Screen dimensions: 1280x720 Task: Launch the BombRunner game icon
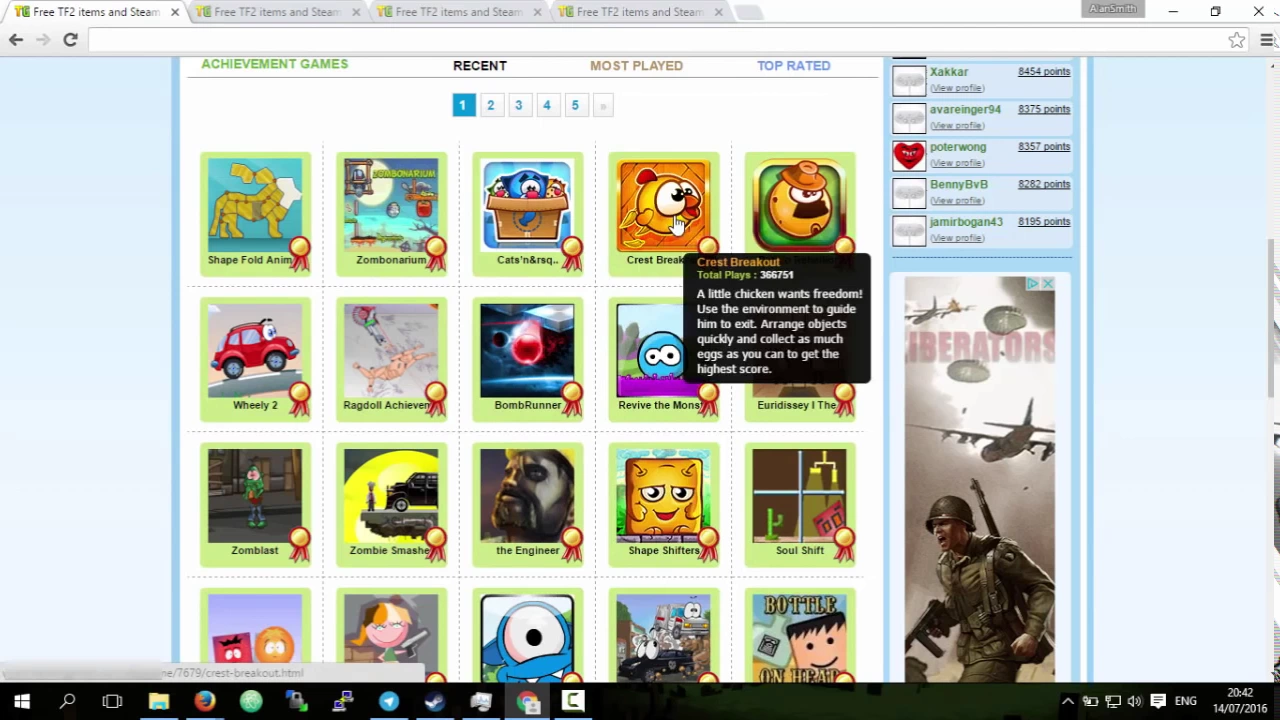[x=527, y=350]
